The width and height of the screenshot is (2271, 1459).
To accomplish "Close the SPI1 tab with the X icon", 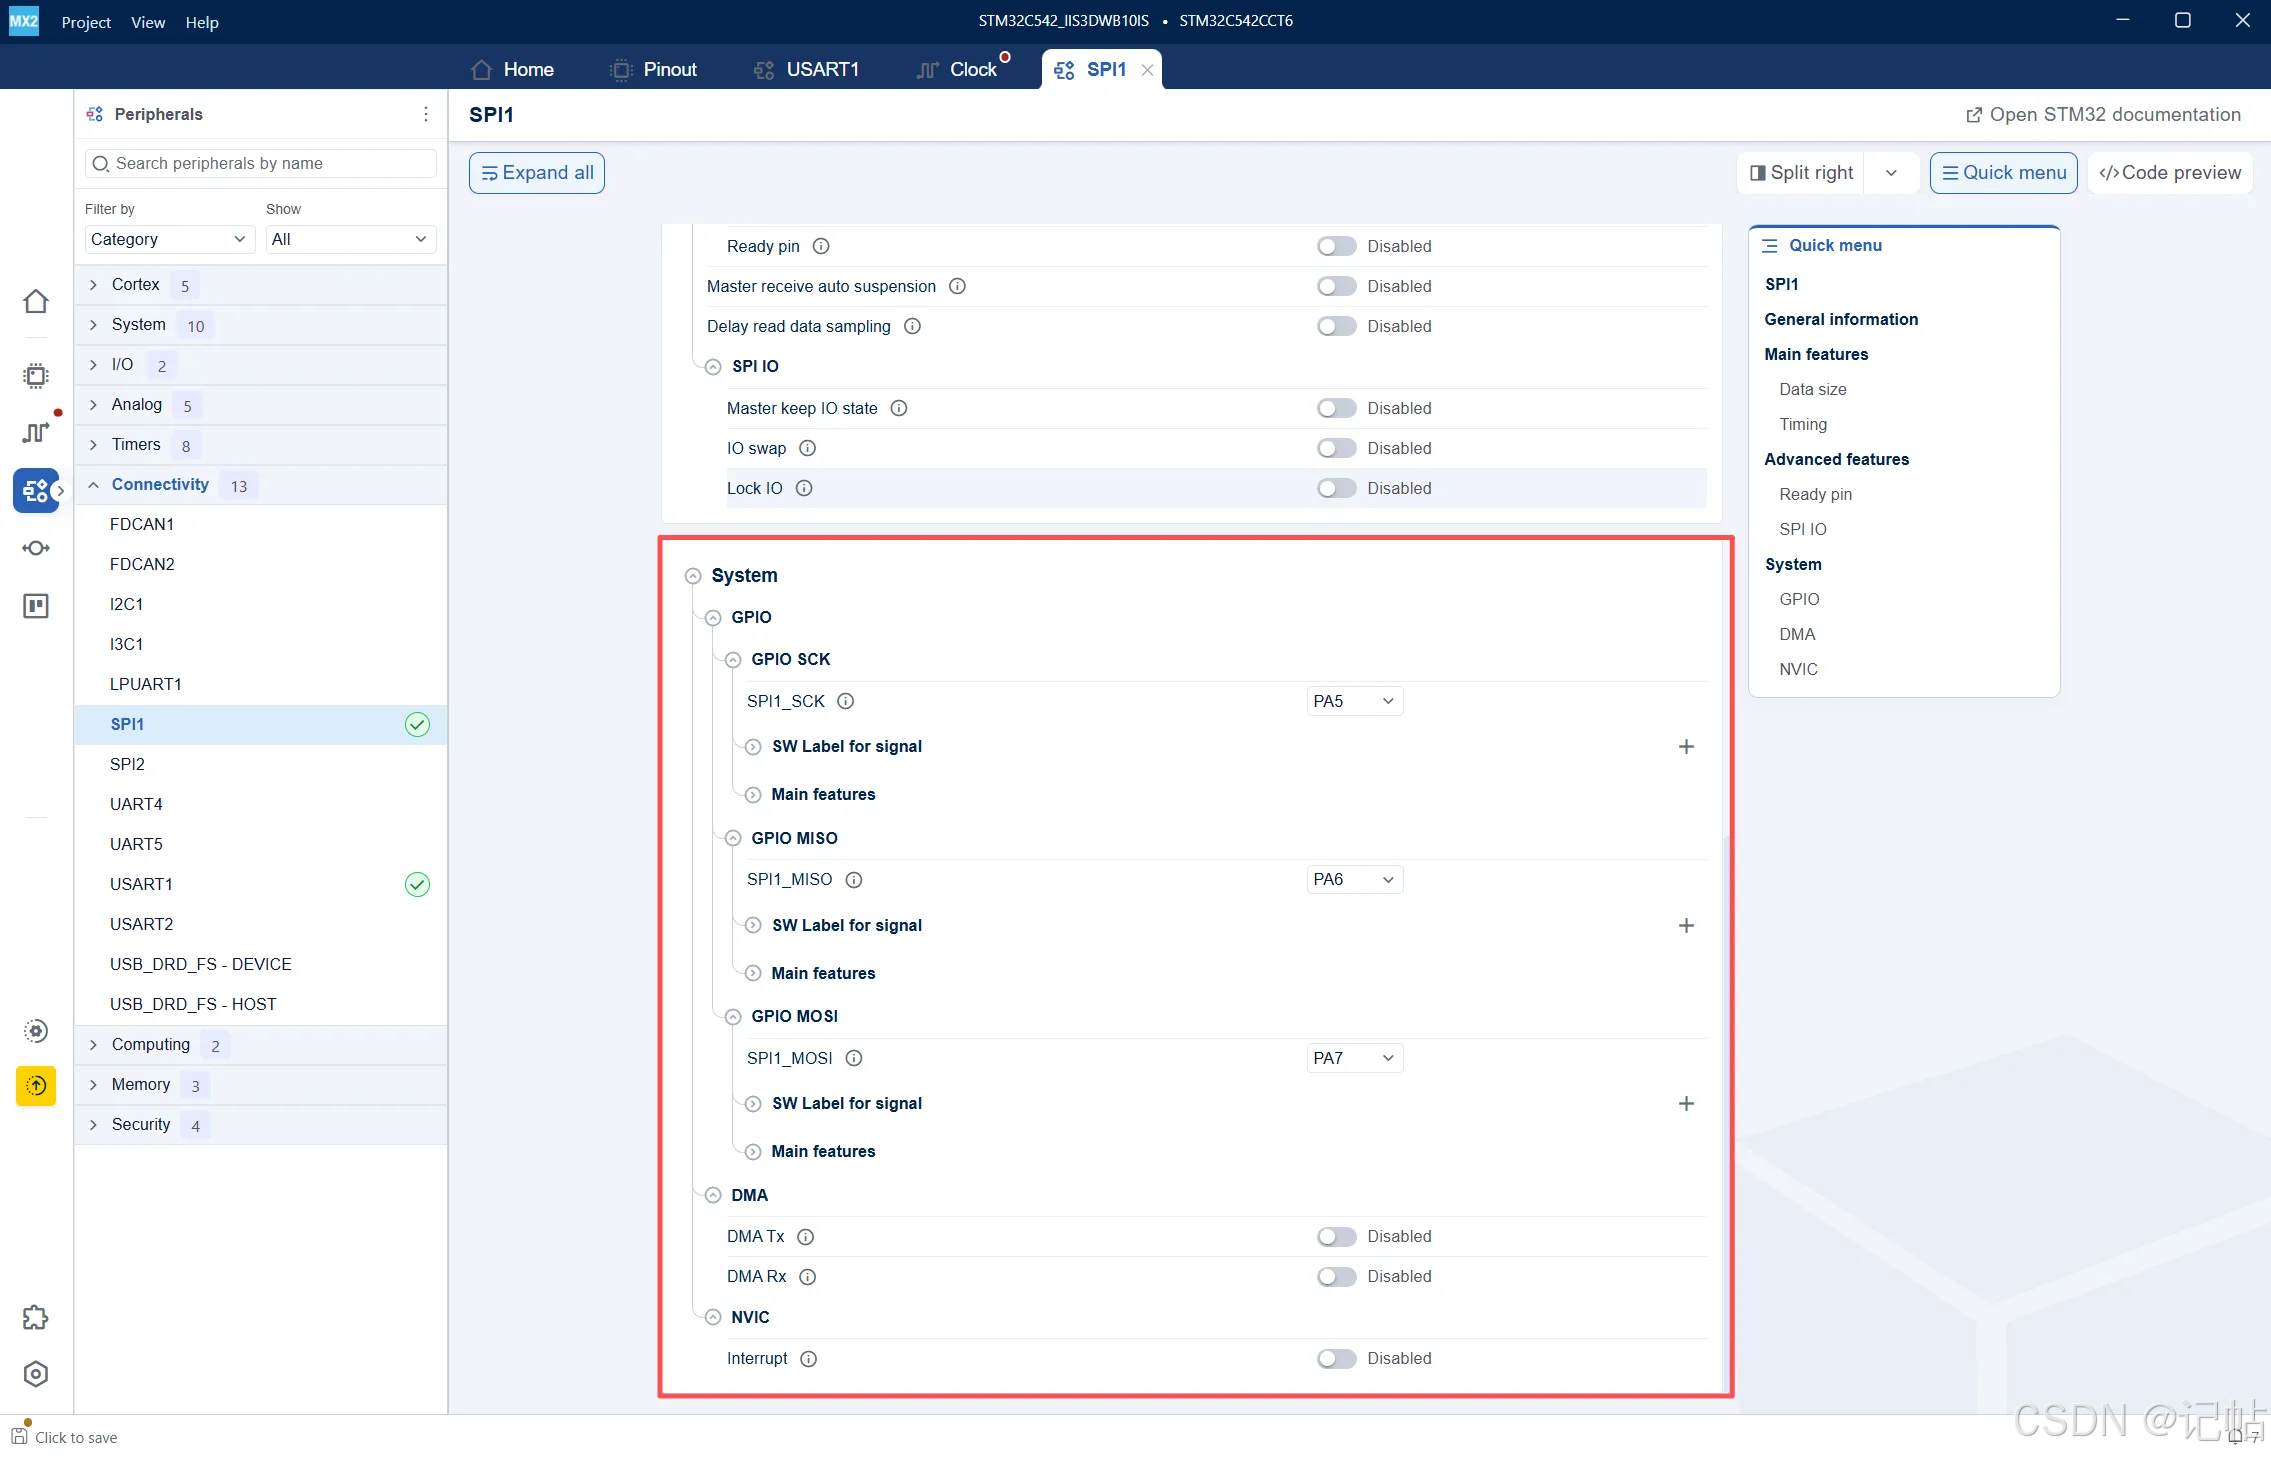I will (1147, 70).
